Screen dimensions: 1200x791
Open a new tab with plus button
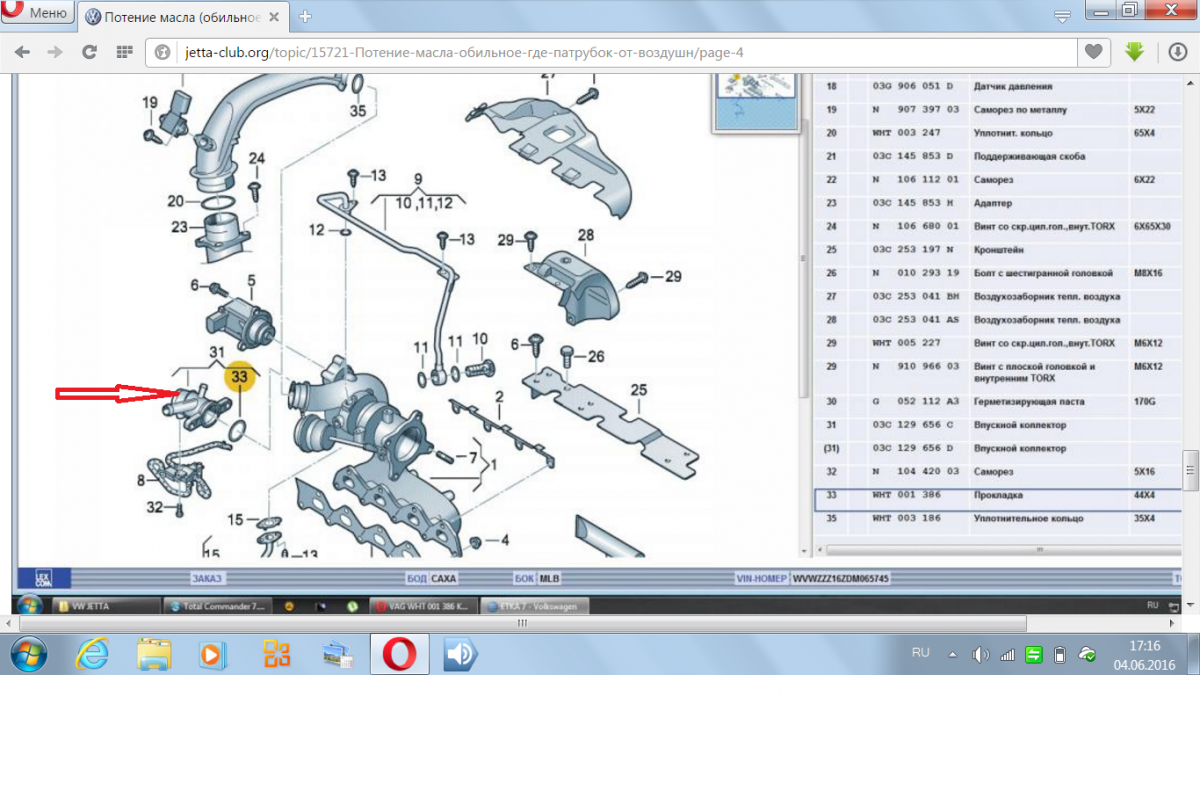[305, 17]
